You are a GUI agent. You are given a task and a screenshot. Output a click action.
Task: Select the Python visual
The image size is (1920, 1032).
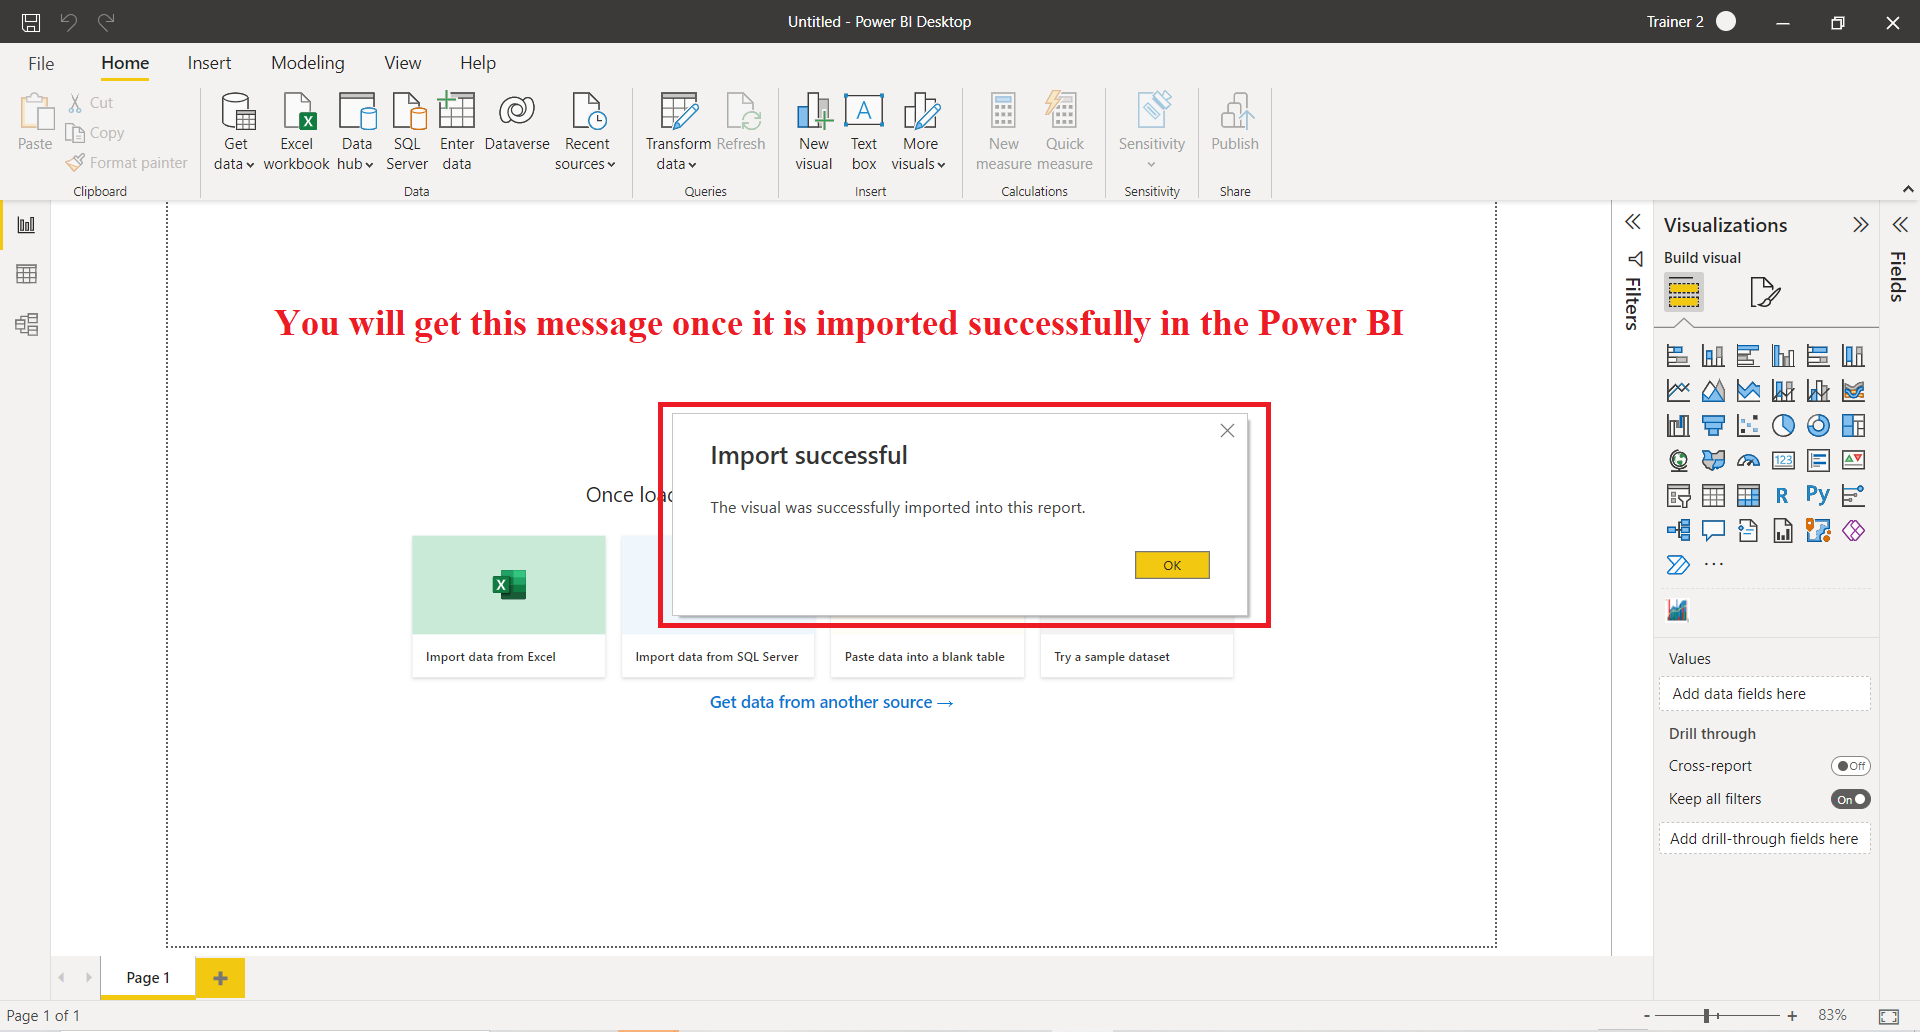[x=1818, y=496]
